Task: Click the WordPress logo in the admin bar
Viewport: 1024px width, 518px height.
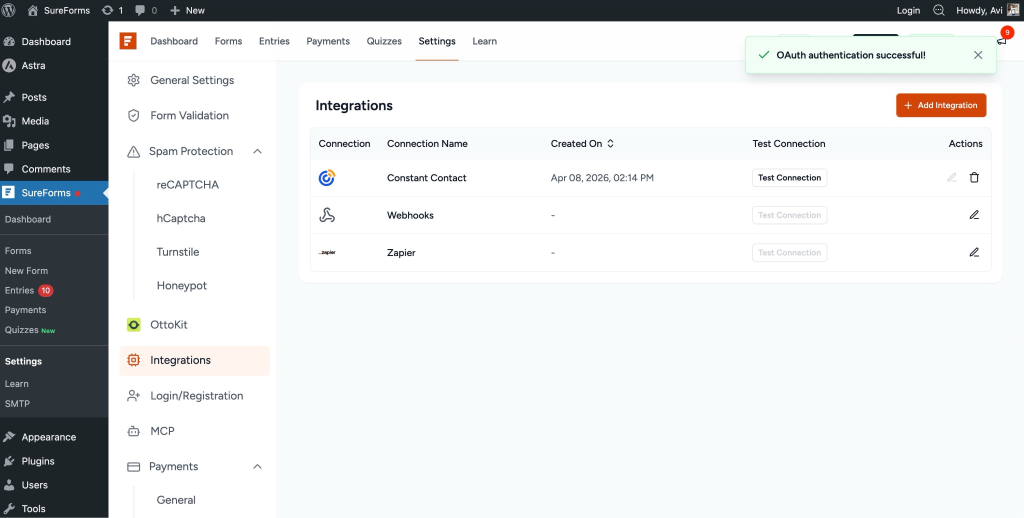Action: pyautogui.click(x=9, y=10)
